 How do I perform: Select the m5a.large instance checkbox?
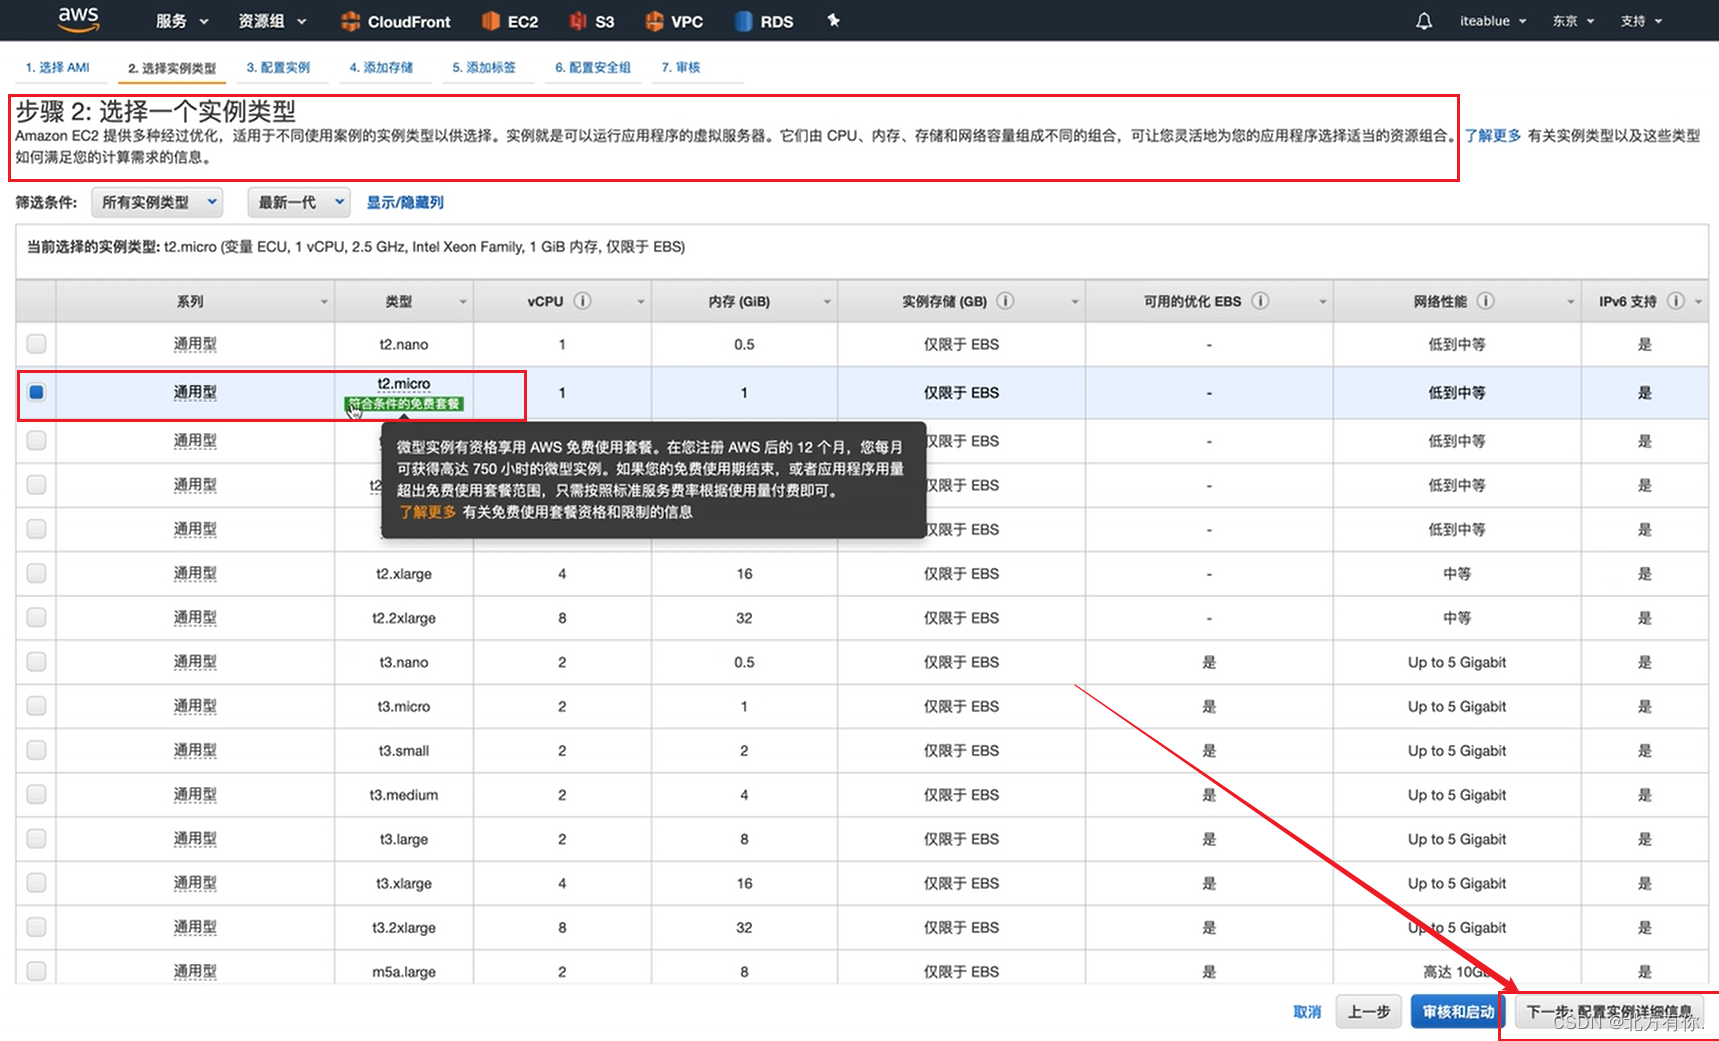pyautogui.click(x=36, y=971)
